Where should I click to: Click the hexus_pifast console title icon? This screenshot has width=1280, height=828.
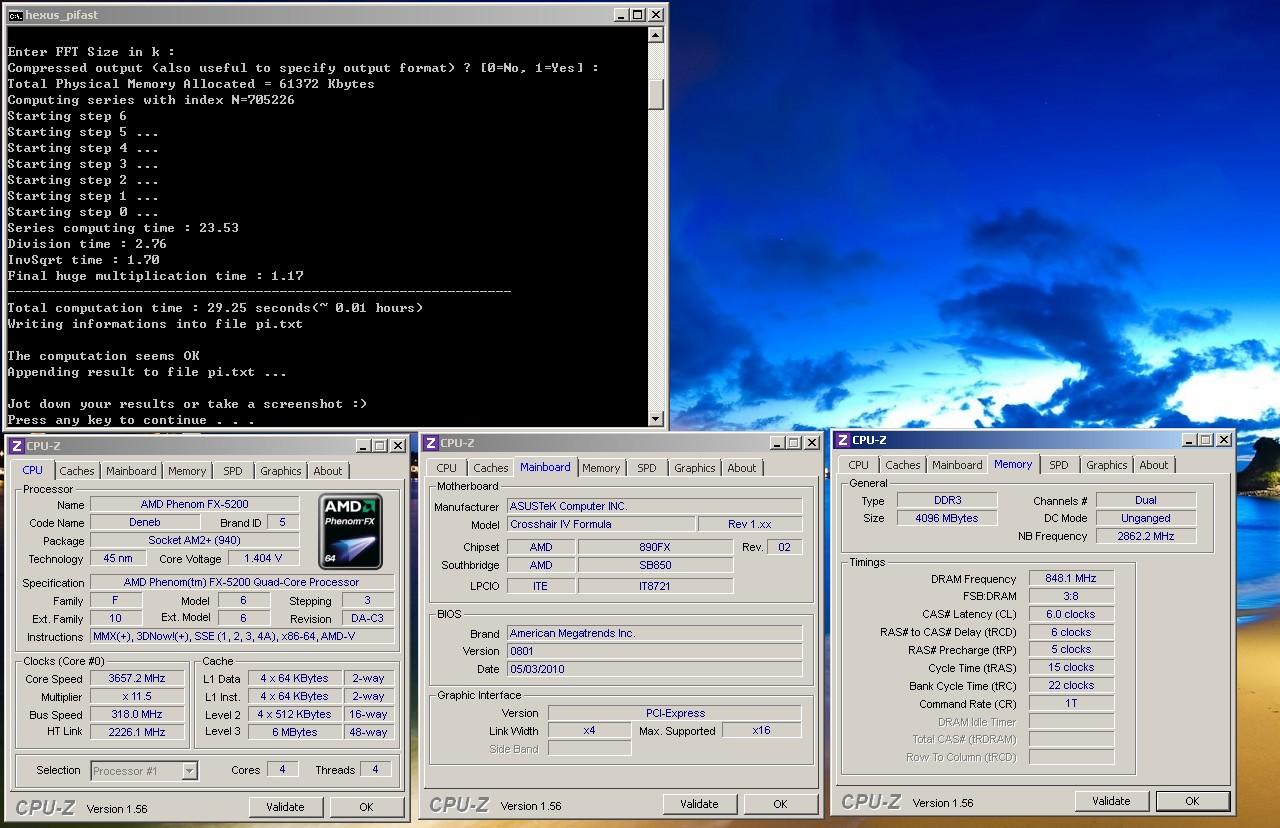[x=15, y=15]
